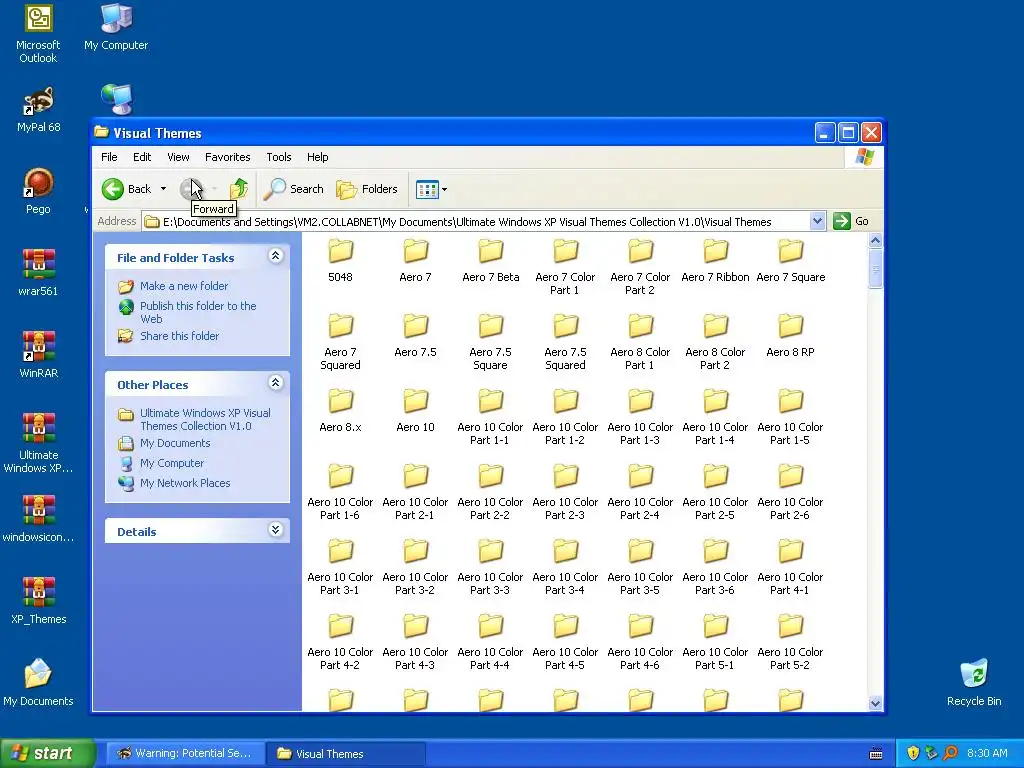Collapse the File and Folder Tasks panel
The image size is (1024, 768).
(x=276, y=256)
